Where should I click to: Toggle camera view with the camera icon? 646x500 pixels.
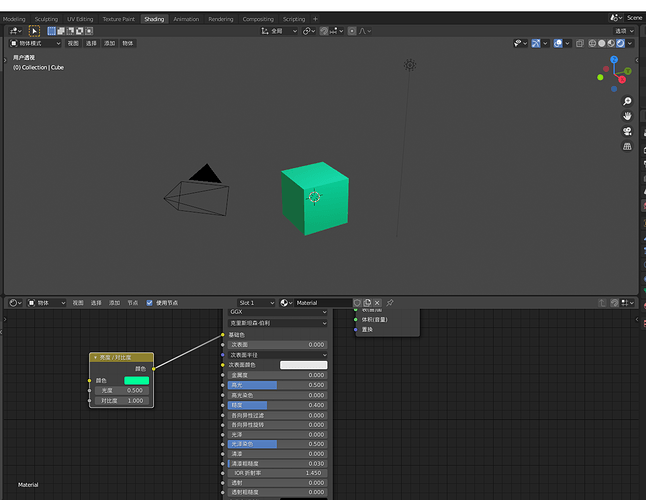[627, 131]
